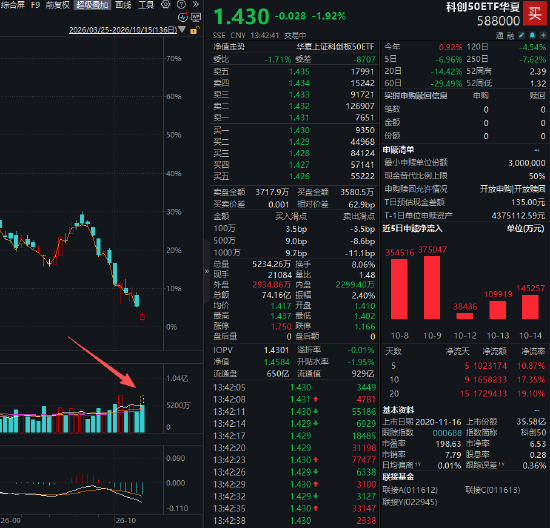Click the 涨停 limit-up price 1.750
The image size is (550, 528).
tap(281, 327)
